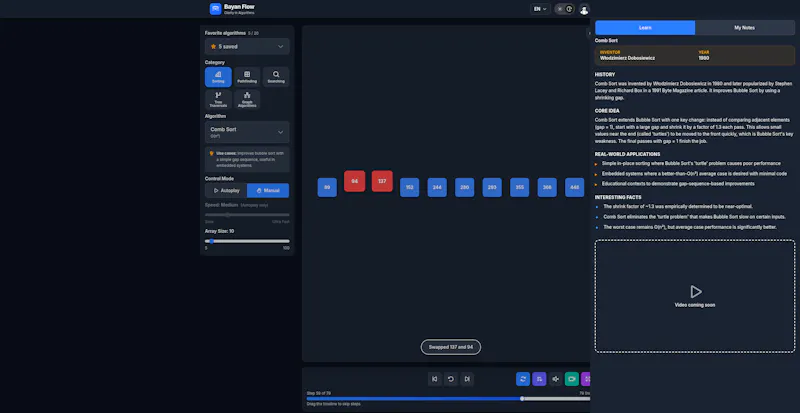Click the INTERESTING FACTS heading
The height and width of the screenshot is (413, 800).
(616, 197)
